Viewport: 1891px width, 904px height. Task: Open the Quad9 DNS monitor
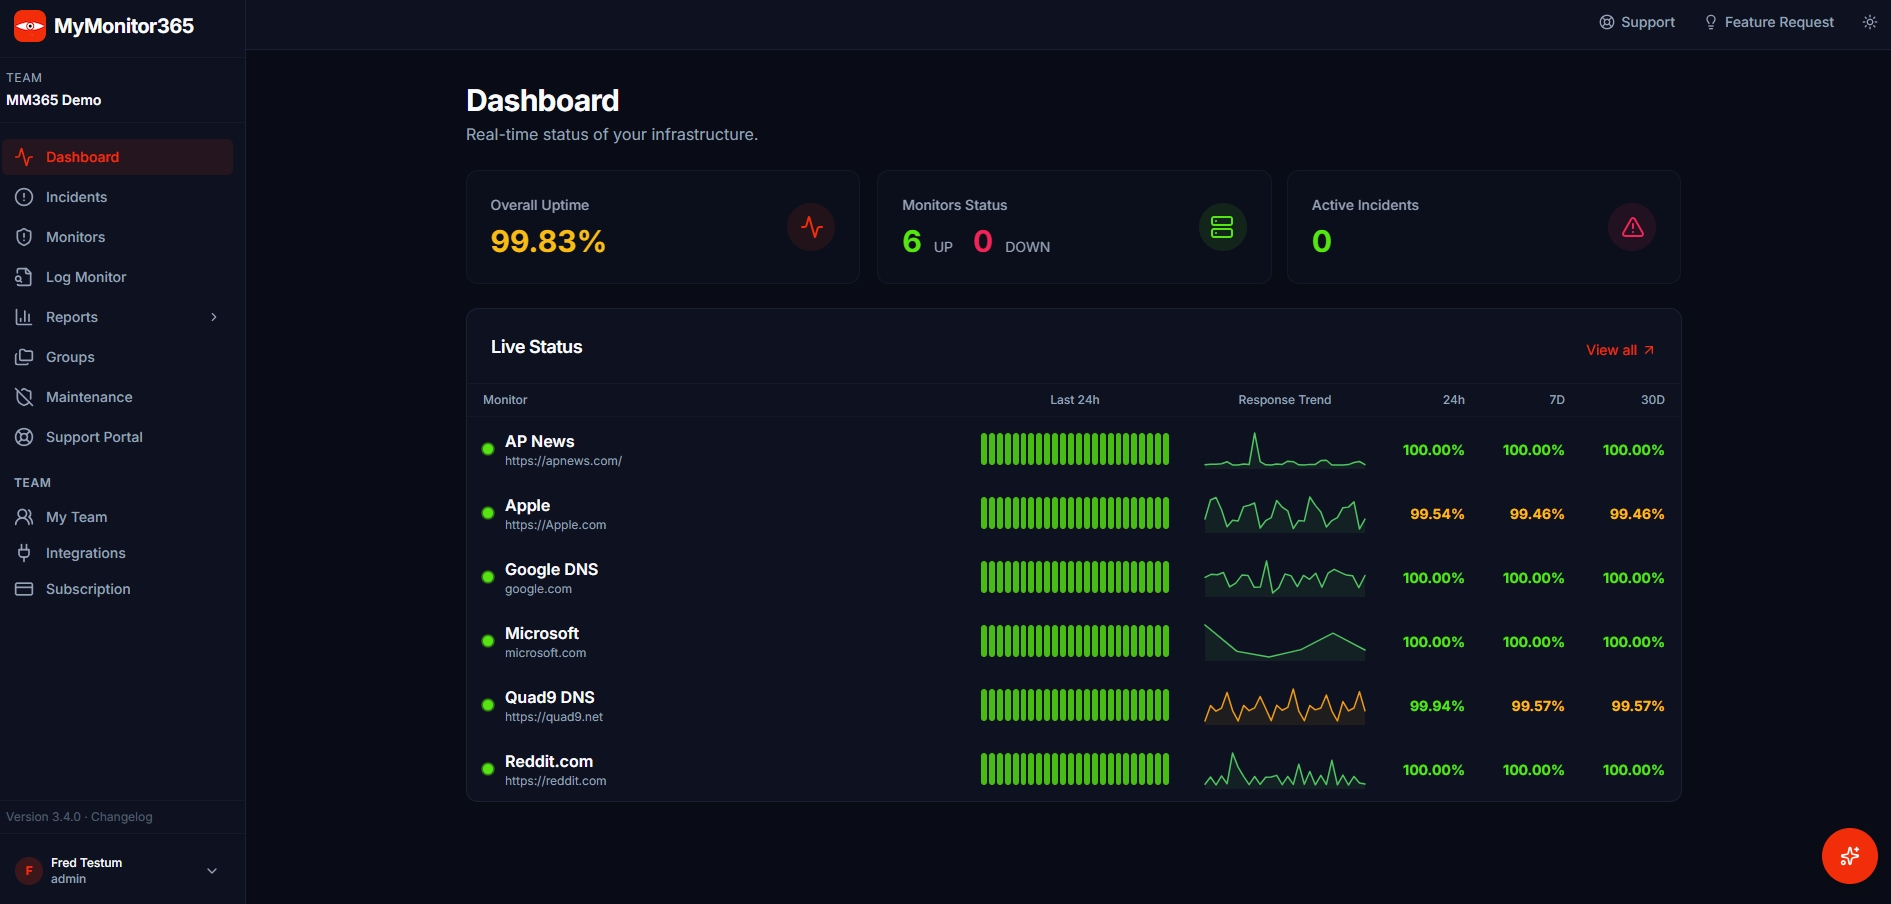coord(1074,705)
